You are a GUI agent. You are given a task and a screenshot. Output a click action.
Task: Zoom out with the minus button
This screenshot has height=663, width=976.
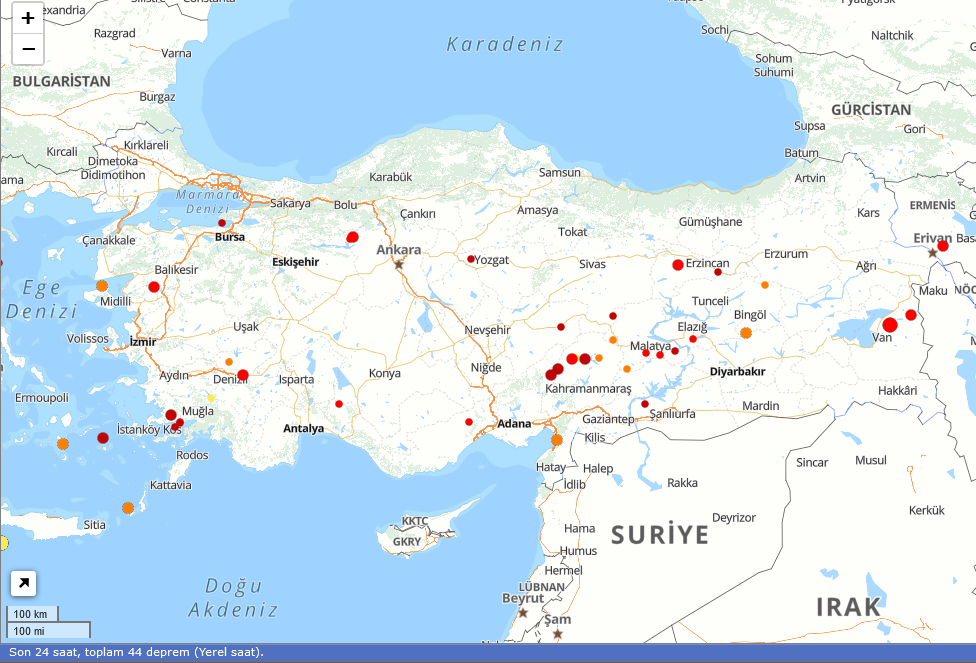tap(28, 49)
